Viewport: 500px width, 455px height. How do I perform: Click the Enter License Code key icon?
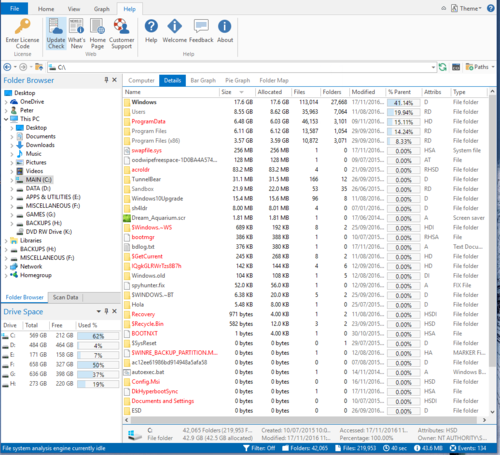(23, 26)
